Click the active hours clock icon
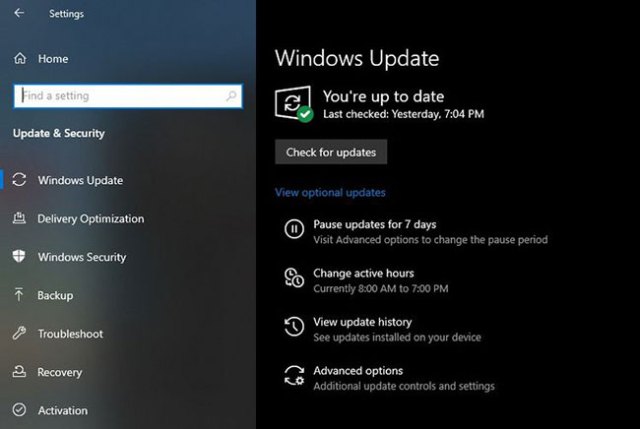640x429 pixels. tap(294, 278)
